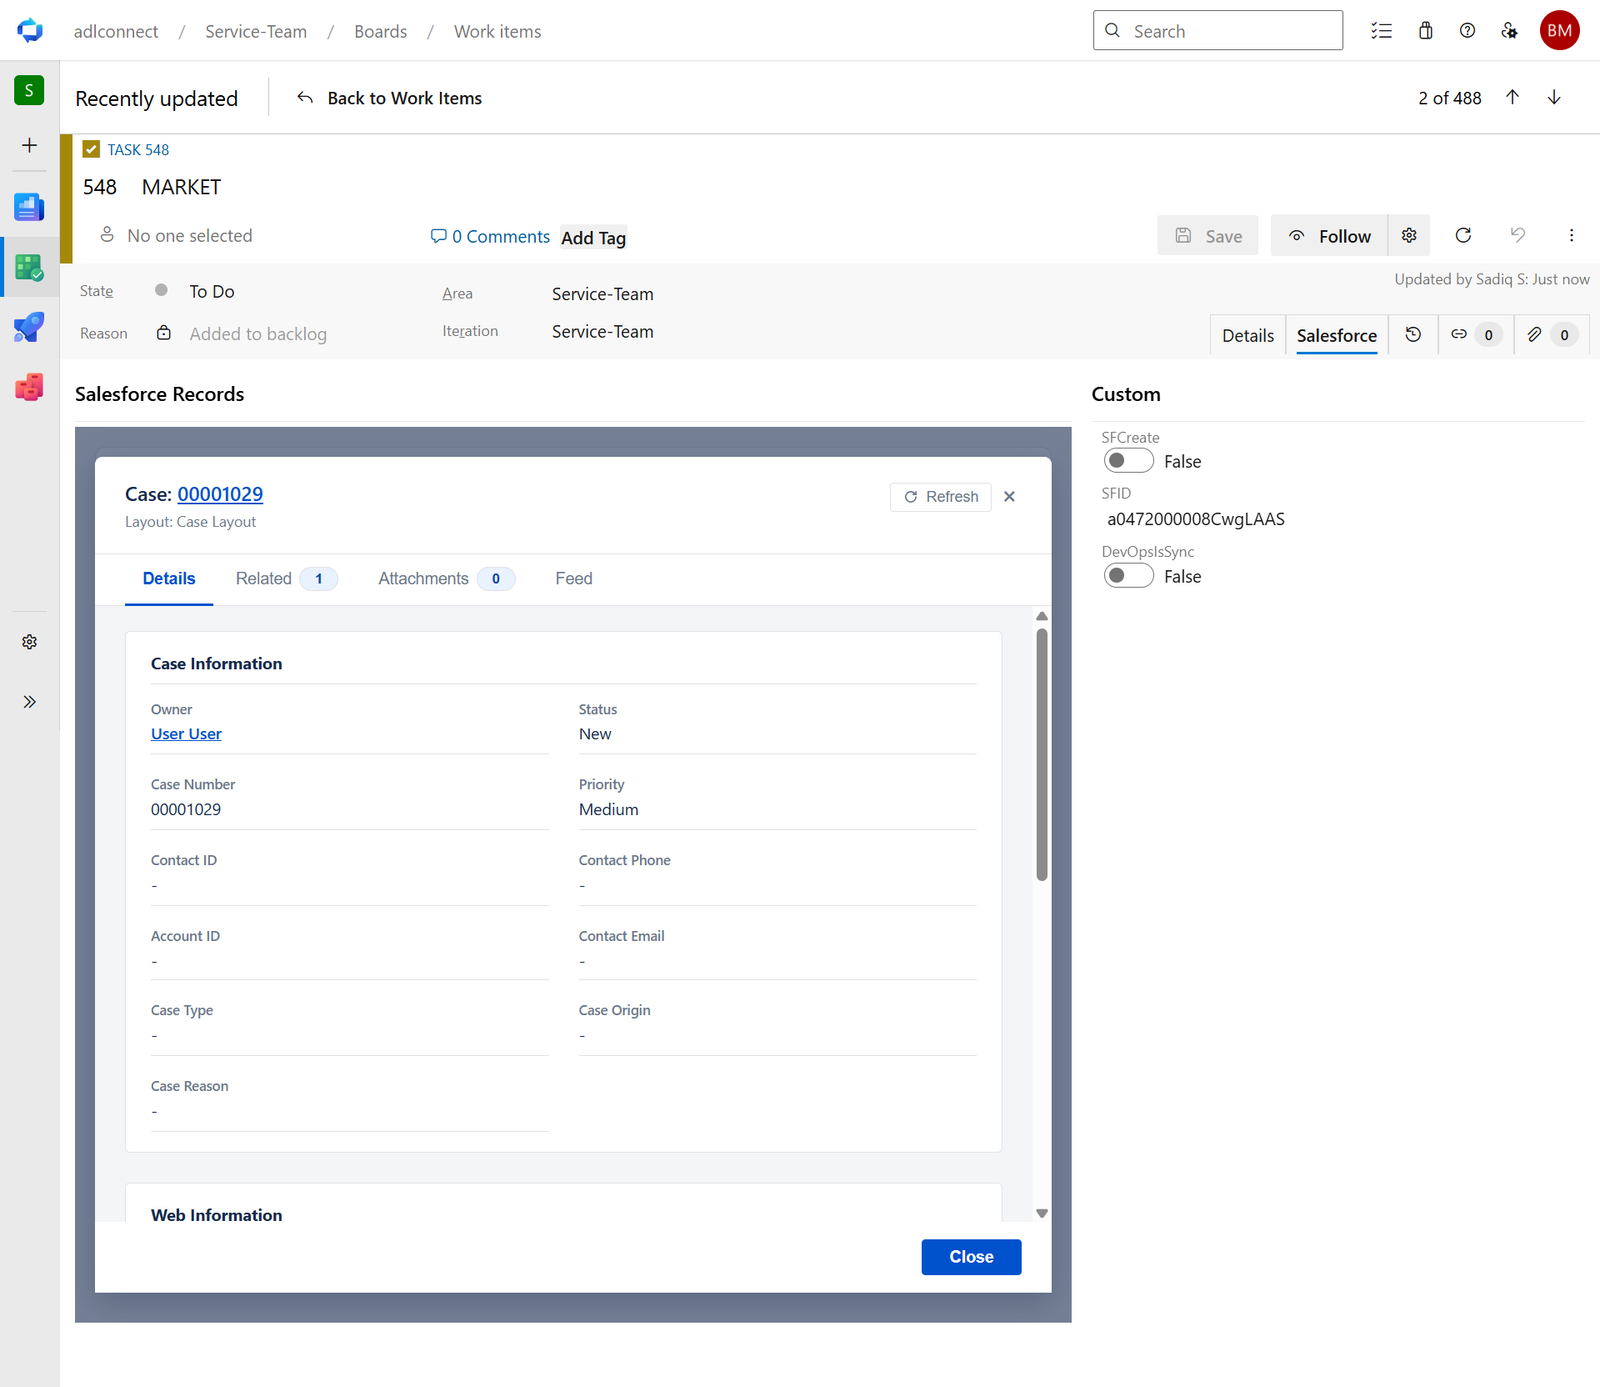The height and width of the screenshot is (1387, 1600).
Task: Revert changes with undo arrow icon
Action: [1517, 235]
